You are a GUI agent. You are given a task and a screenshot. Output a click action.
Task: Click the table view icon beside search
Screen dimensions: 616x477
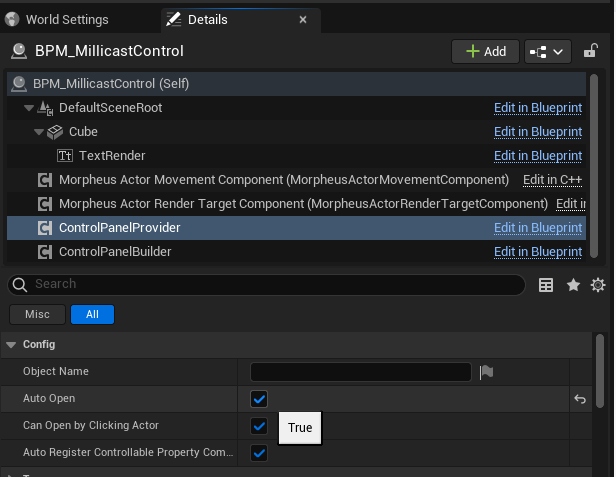[546, 285]
